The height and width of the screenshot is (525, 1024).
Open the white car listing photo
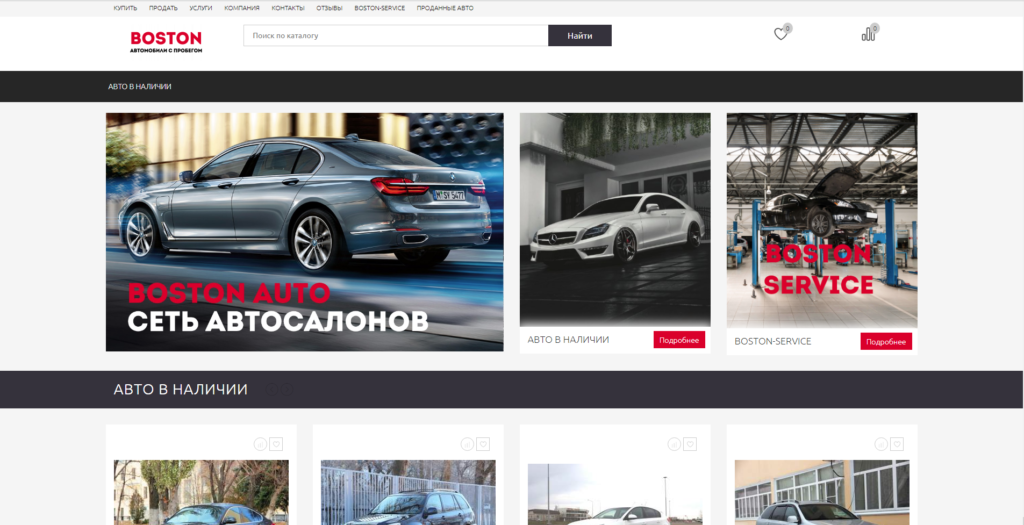point(615,494)
